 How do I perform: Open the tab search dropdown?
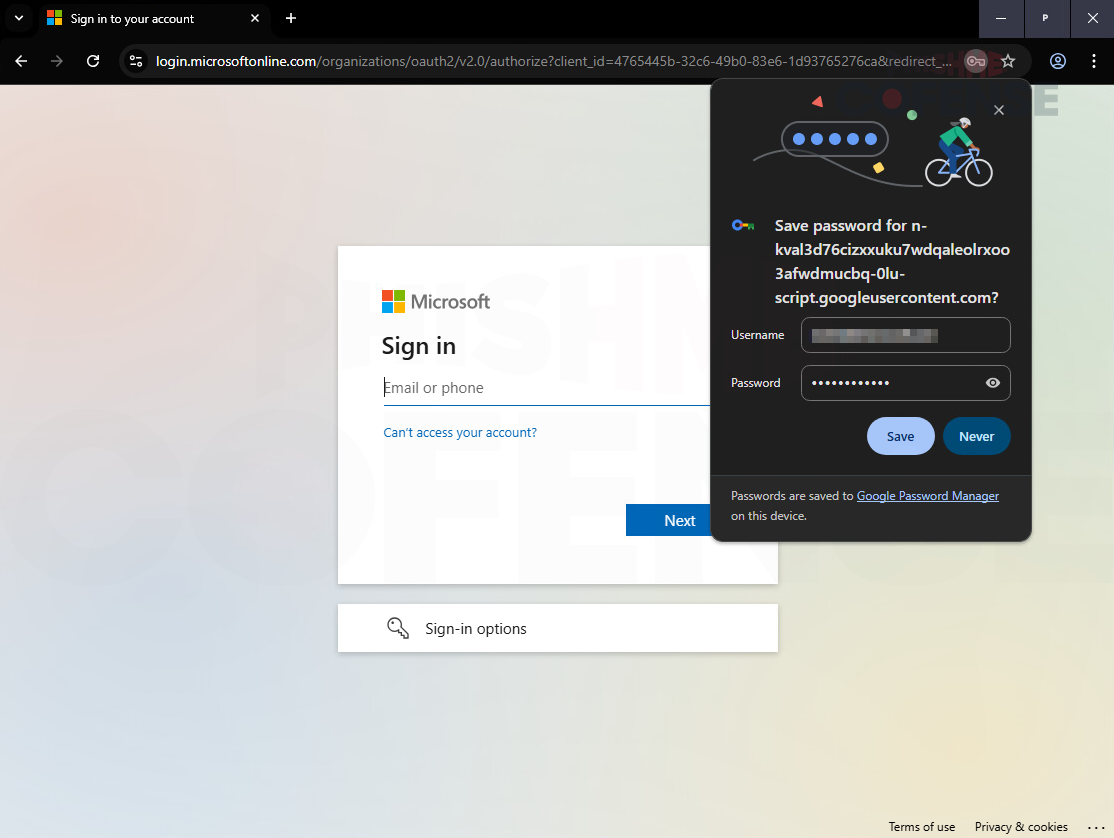point(19,18)
